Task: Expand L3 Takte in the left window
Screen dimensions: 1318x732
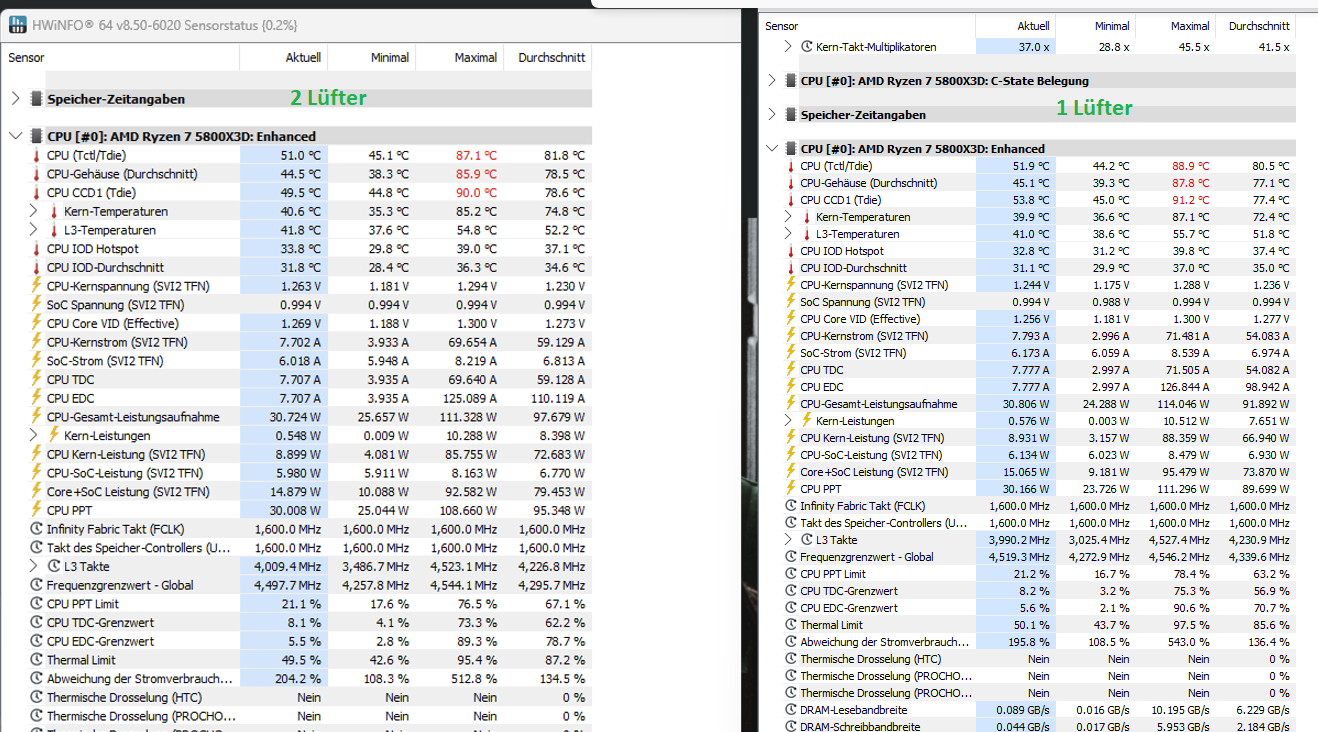Action: pos(33,566)
